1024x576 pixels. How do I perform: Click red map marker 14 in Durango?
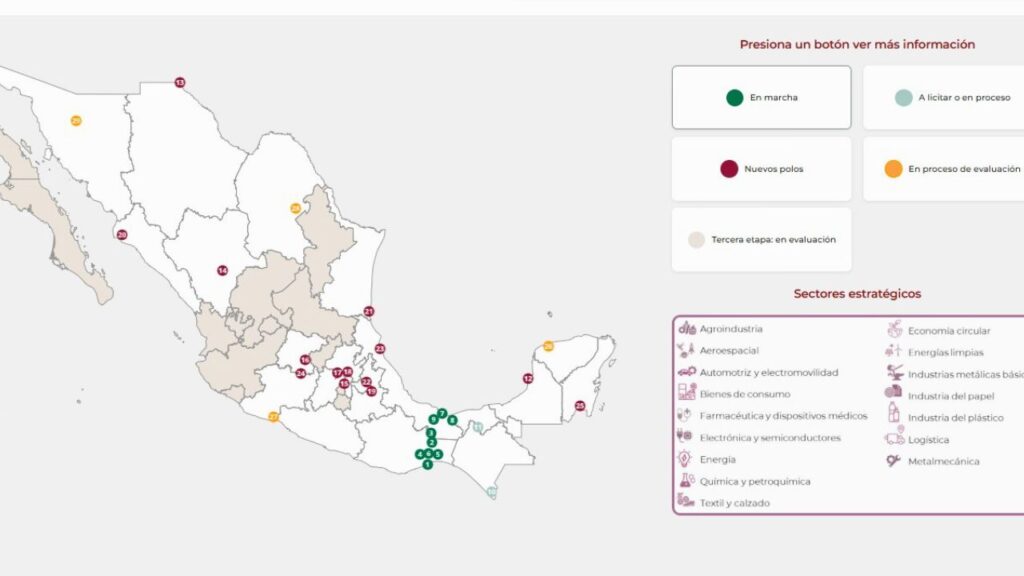tap(222, 270)
